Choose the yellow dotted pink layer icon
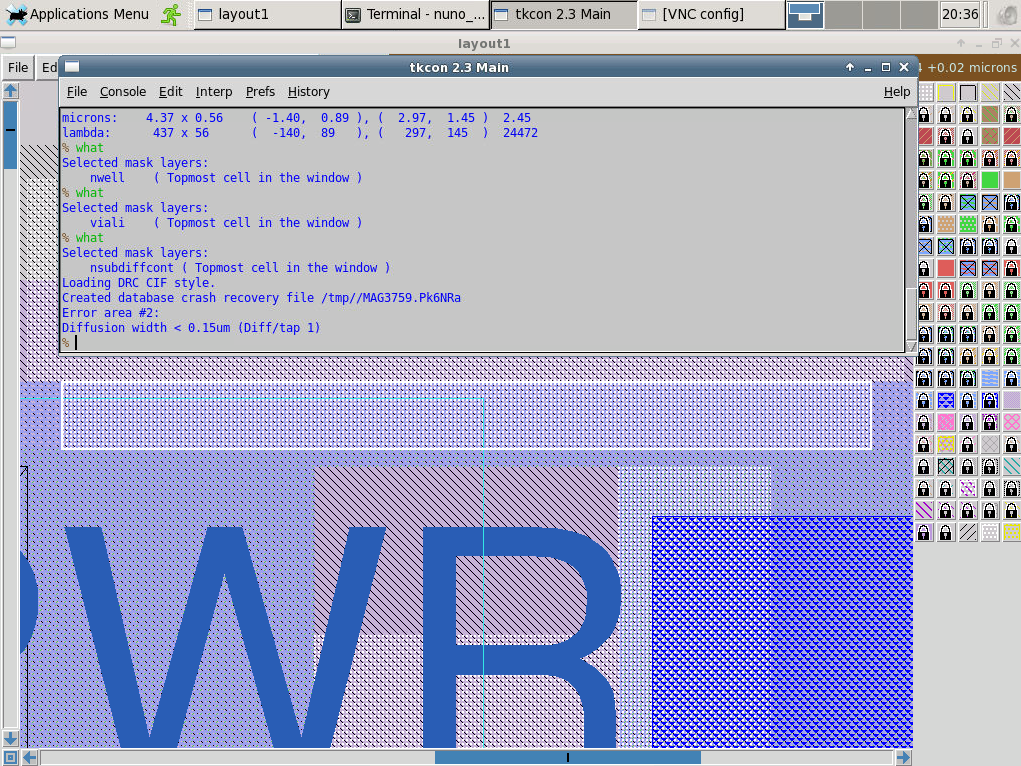Image resolution: width=1021 pixels, height=766 pixels. pos(946,444)
